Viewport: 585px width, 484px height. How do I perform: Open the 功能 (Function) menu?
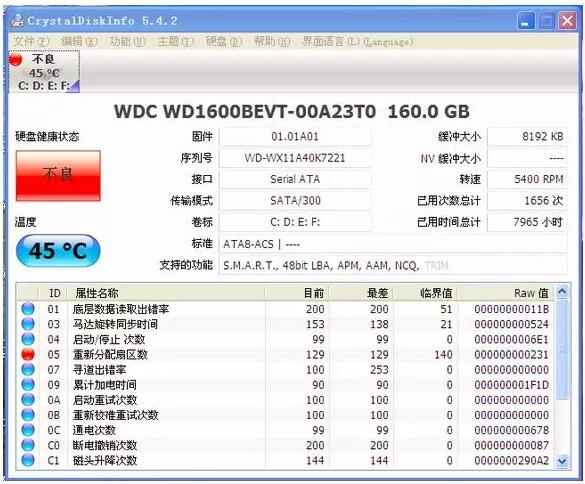pos(127,41)
